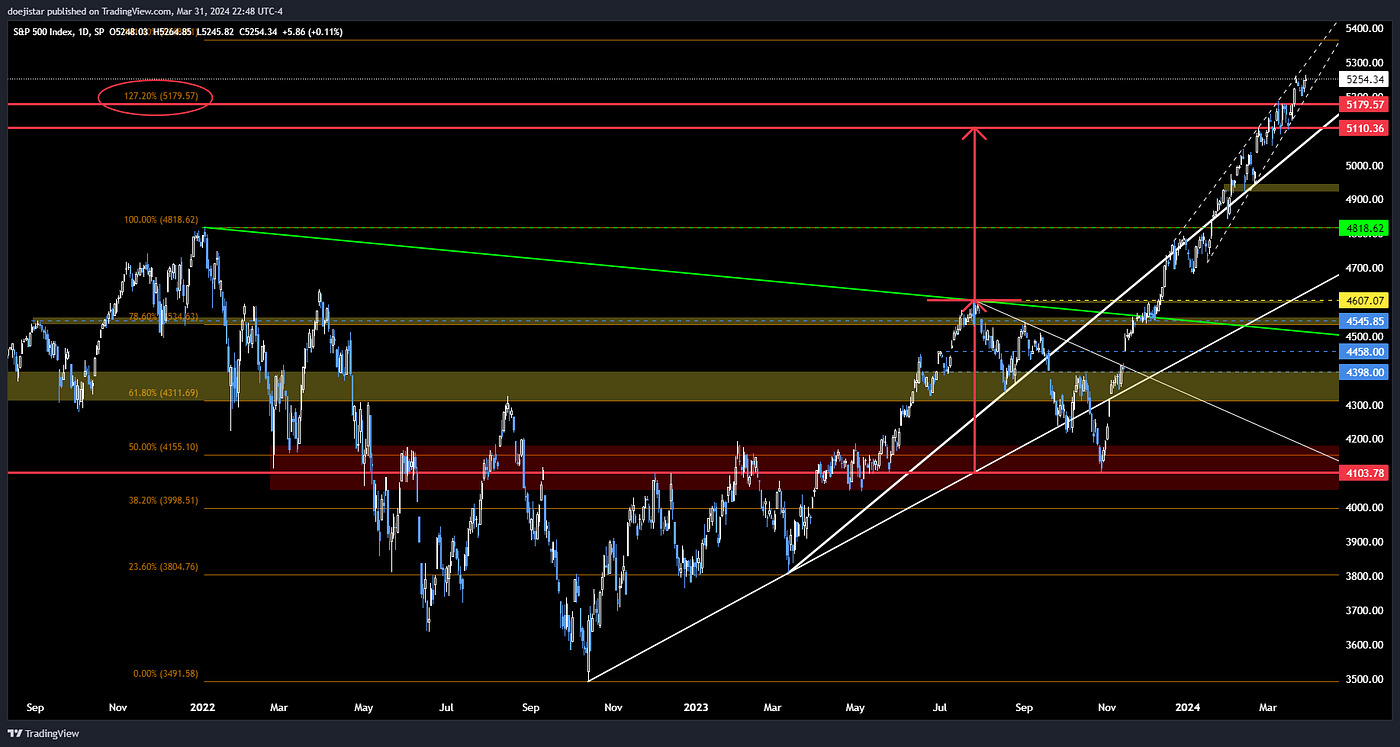Toggle the green 4818.62 price level label
The height and width of the screenshot is (747, 1400).
pos(1364,229)
